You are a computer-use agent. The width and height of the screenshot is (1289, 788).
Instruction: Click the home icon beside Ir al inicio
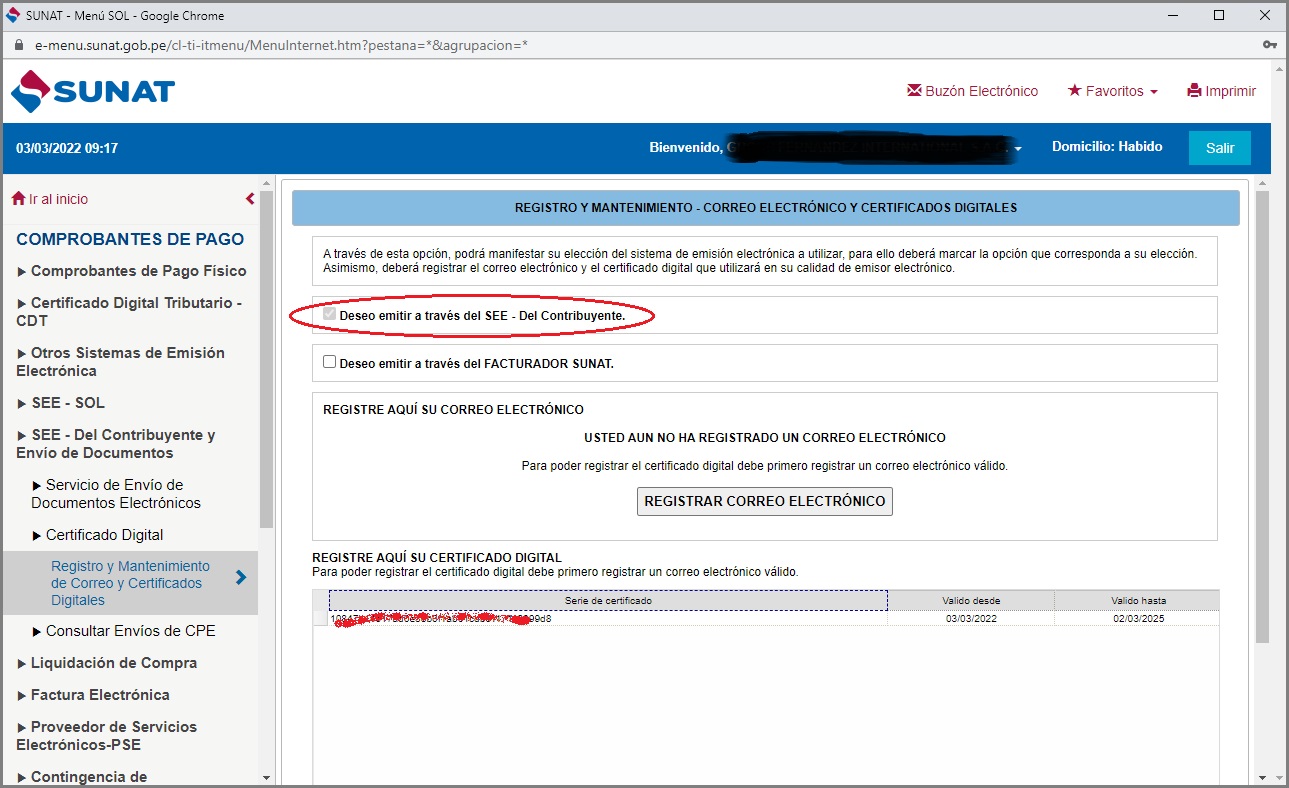point(18,199)
